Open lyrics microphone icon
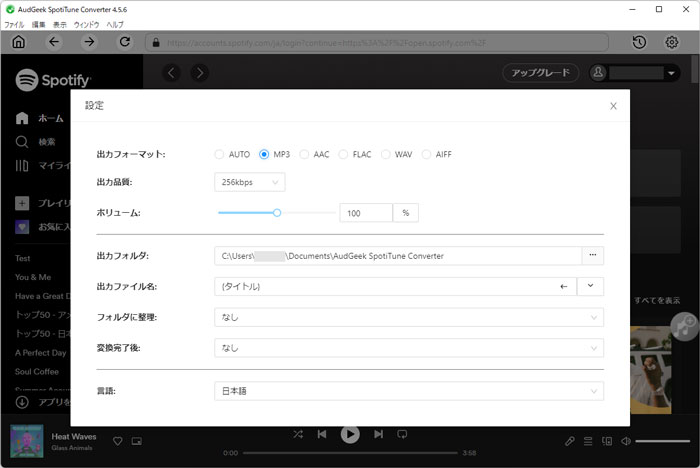Screen dimensions: 700x468 tap(570, 441)
